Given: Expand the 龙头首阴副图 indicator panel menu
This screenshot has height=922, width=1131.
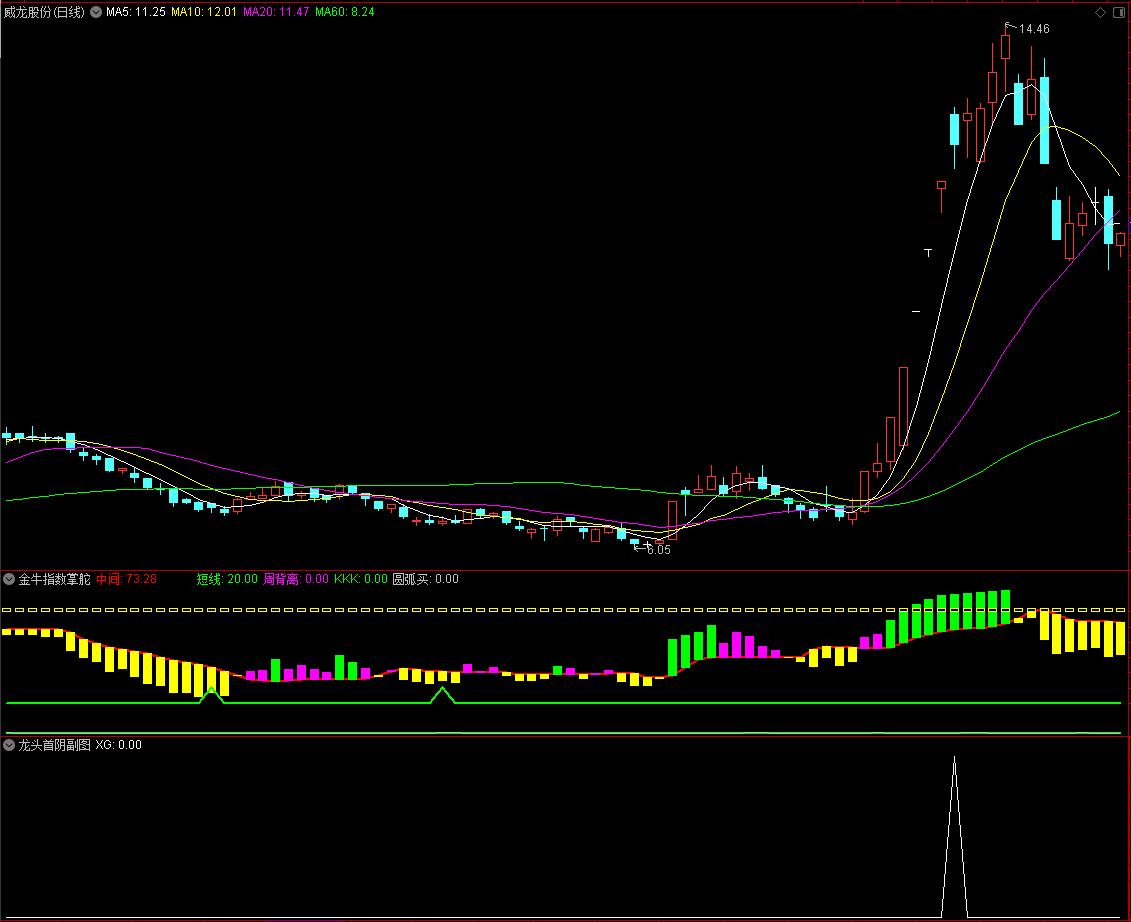Looking at the screenshot, I should (x=9, y=745).
